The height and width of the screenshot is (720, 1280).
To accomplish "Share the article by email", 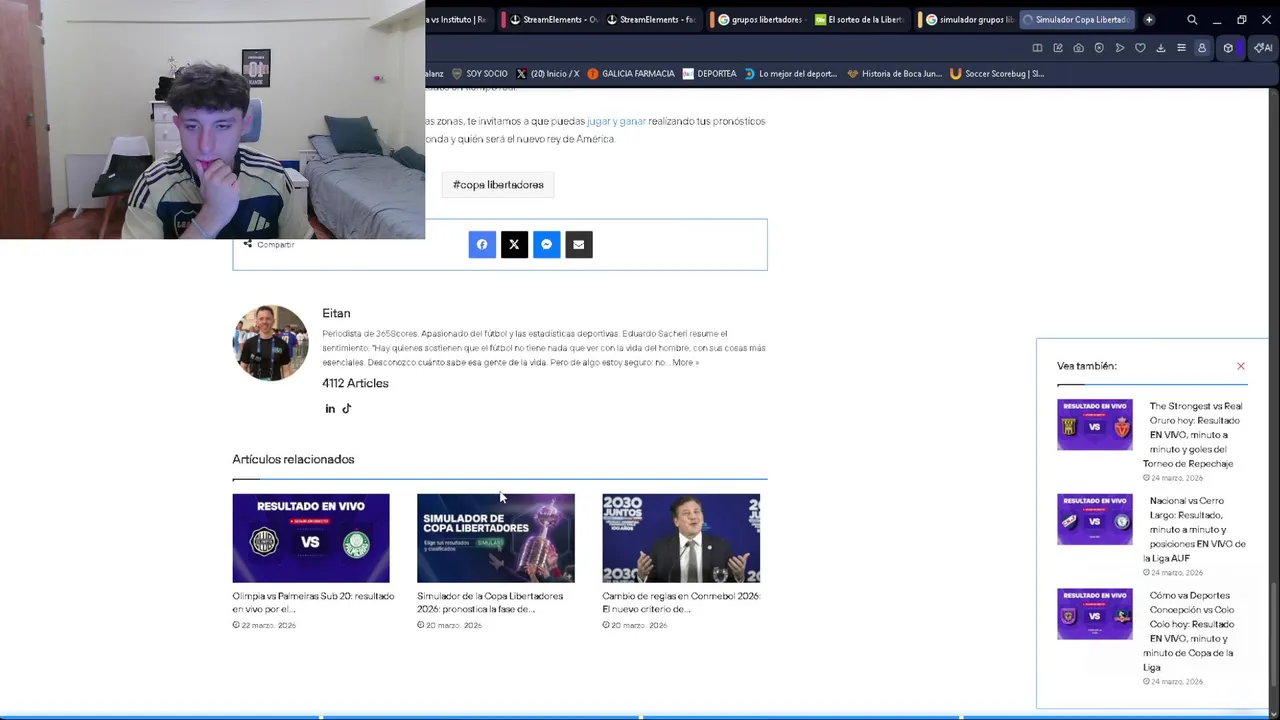I will (579, 245).
